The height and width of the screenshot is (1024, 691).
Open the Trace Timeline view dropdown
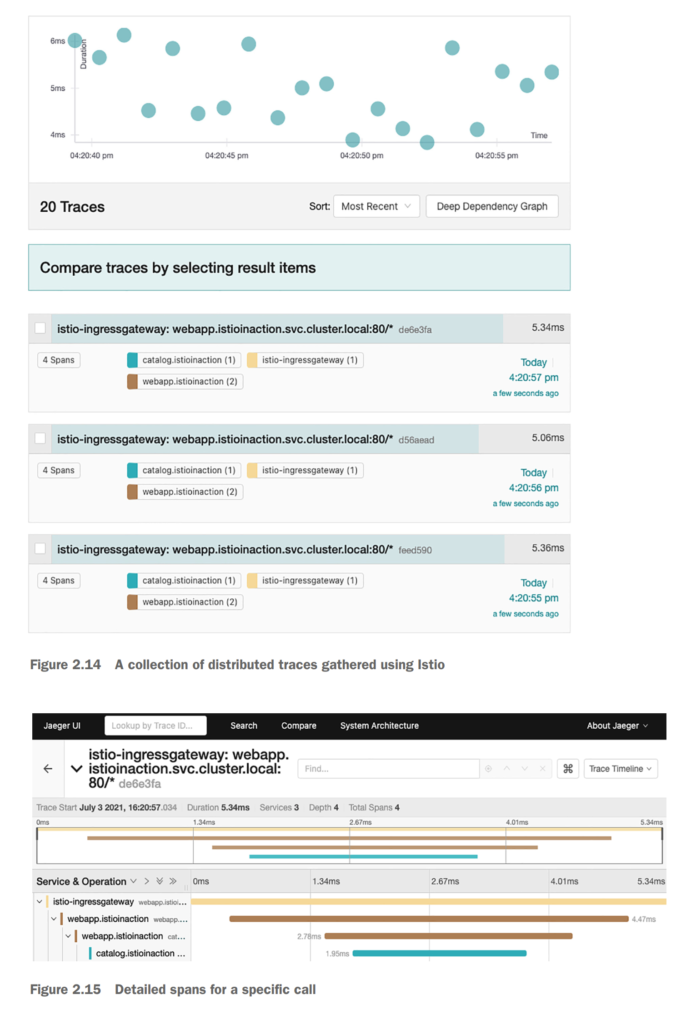[x=620, y=769]
